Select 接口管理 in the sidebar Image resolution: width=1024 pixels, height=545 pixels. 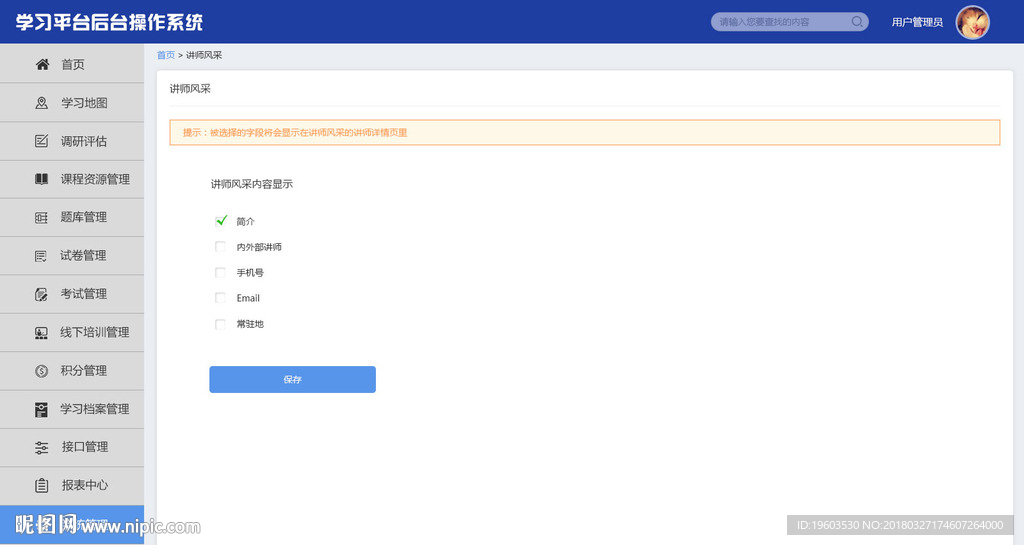point(72,447)
